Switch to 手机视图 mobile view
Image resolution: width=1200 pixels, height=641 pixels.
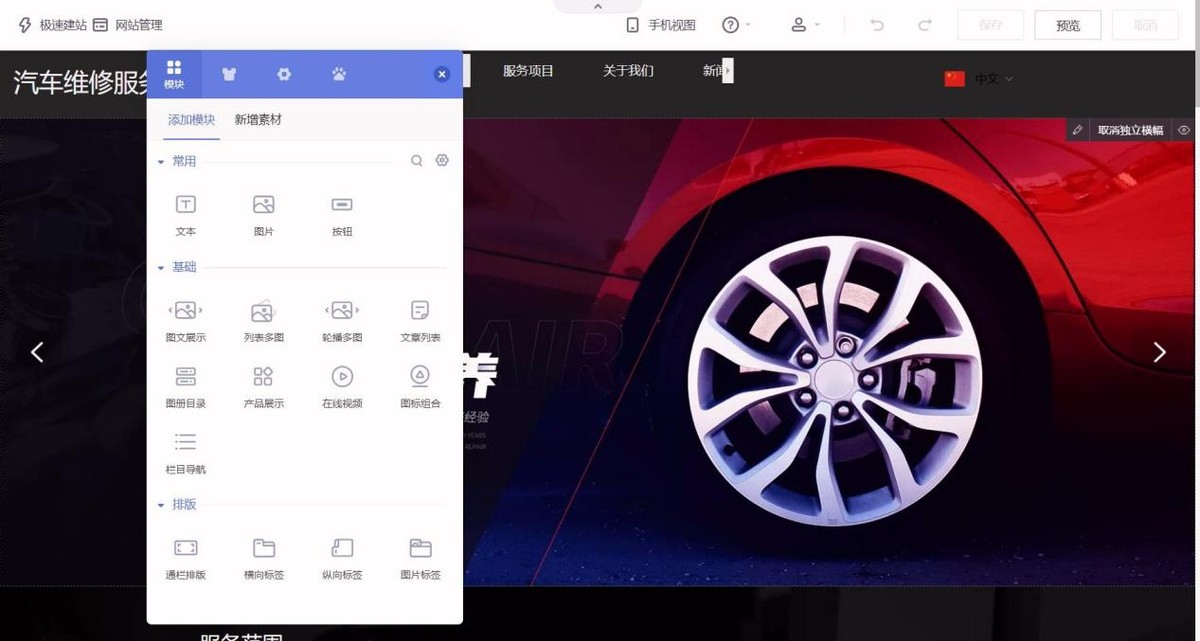pyautogui.click(x=661, y=24)
